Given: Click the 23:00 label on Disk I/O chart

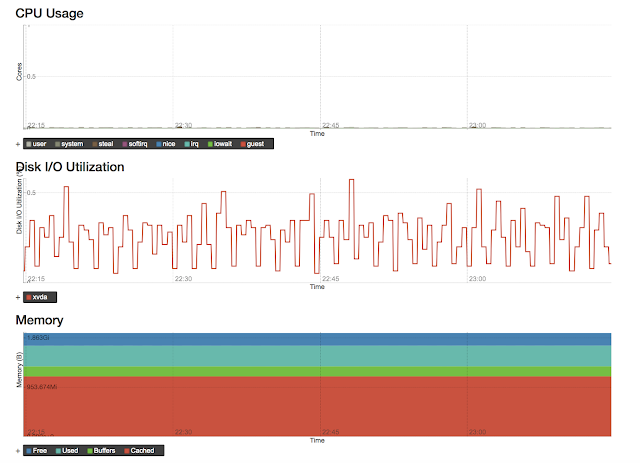Looking at the screenshot, I should (x=477, y=278).
